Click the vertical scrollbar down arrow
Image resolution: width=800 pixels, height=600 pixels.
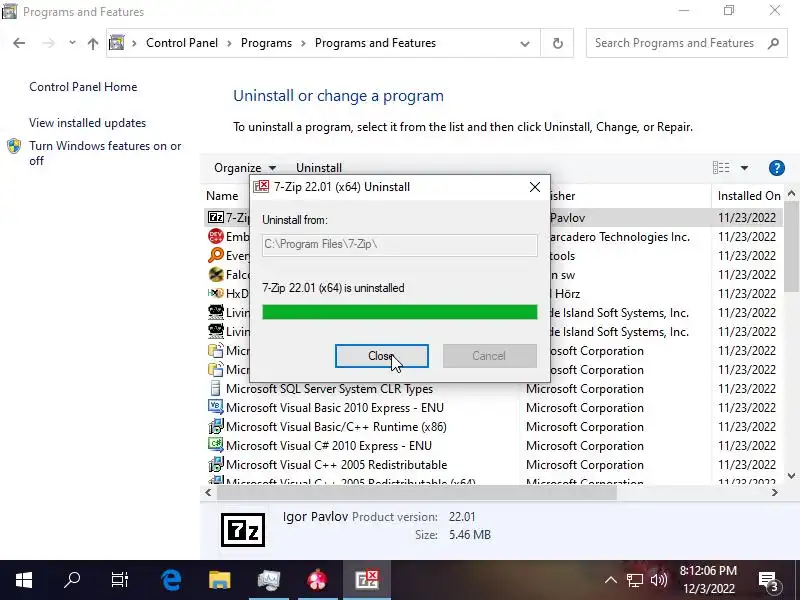[791, 476]
